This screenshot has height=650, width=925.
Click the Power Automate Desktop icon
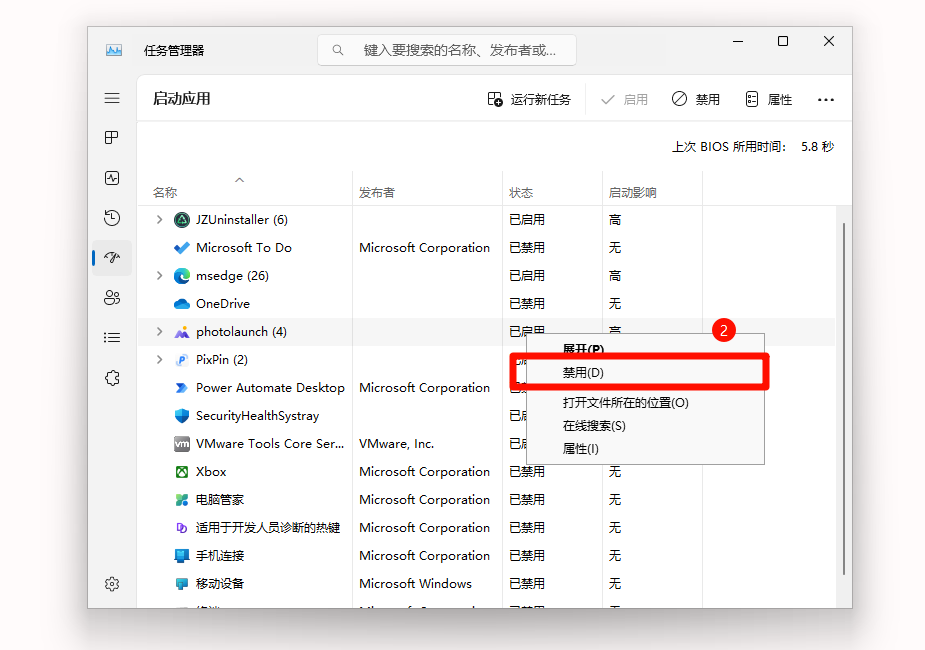(182, 388)
